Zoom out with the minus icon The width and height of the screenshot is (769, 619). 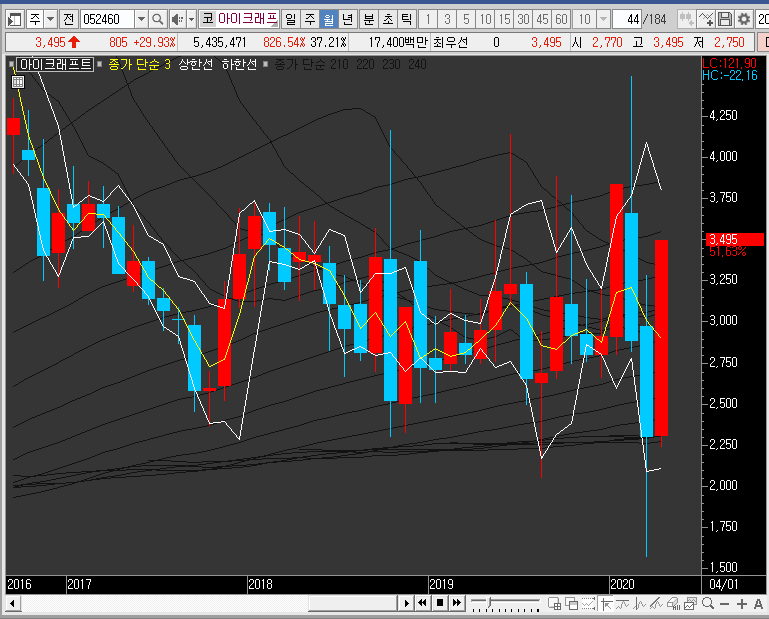[x=725, y=604]
